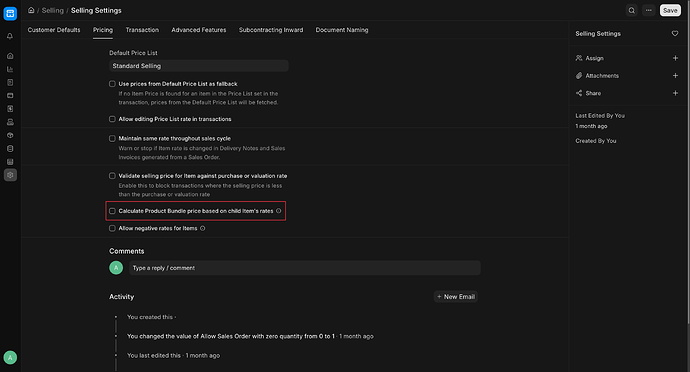The height and width of the screenshot is (372, 690).
Task: Click the Save button
Action: coord(670,10)
